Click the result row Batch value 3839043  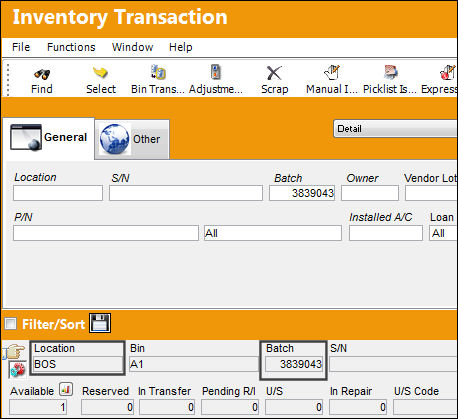[x=294, y=364]
